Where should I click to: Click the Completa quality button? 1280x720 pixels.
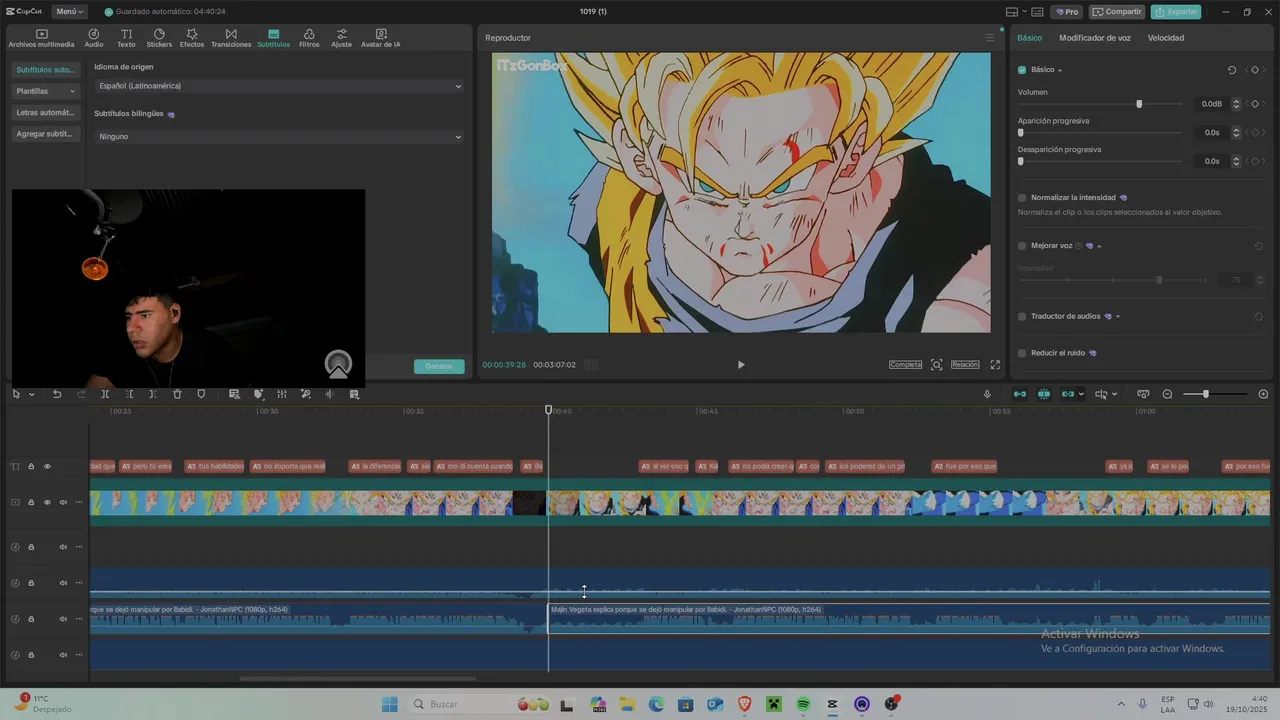(905, 365)
